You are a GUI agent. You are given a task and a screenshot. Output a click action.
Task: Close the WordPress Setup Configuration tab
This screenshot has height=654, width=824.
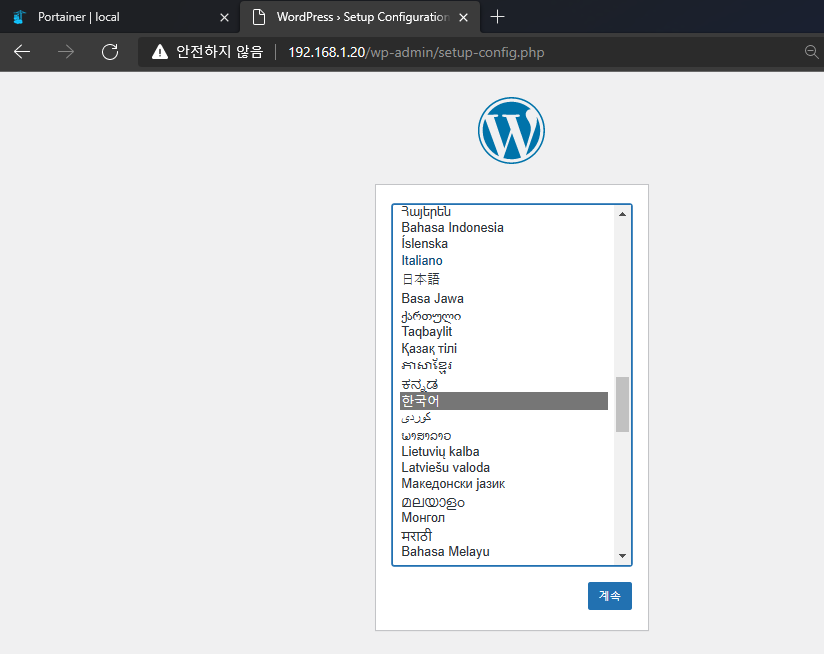[x=464, y=17]
